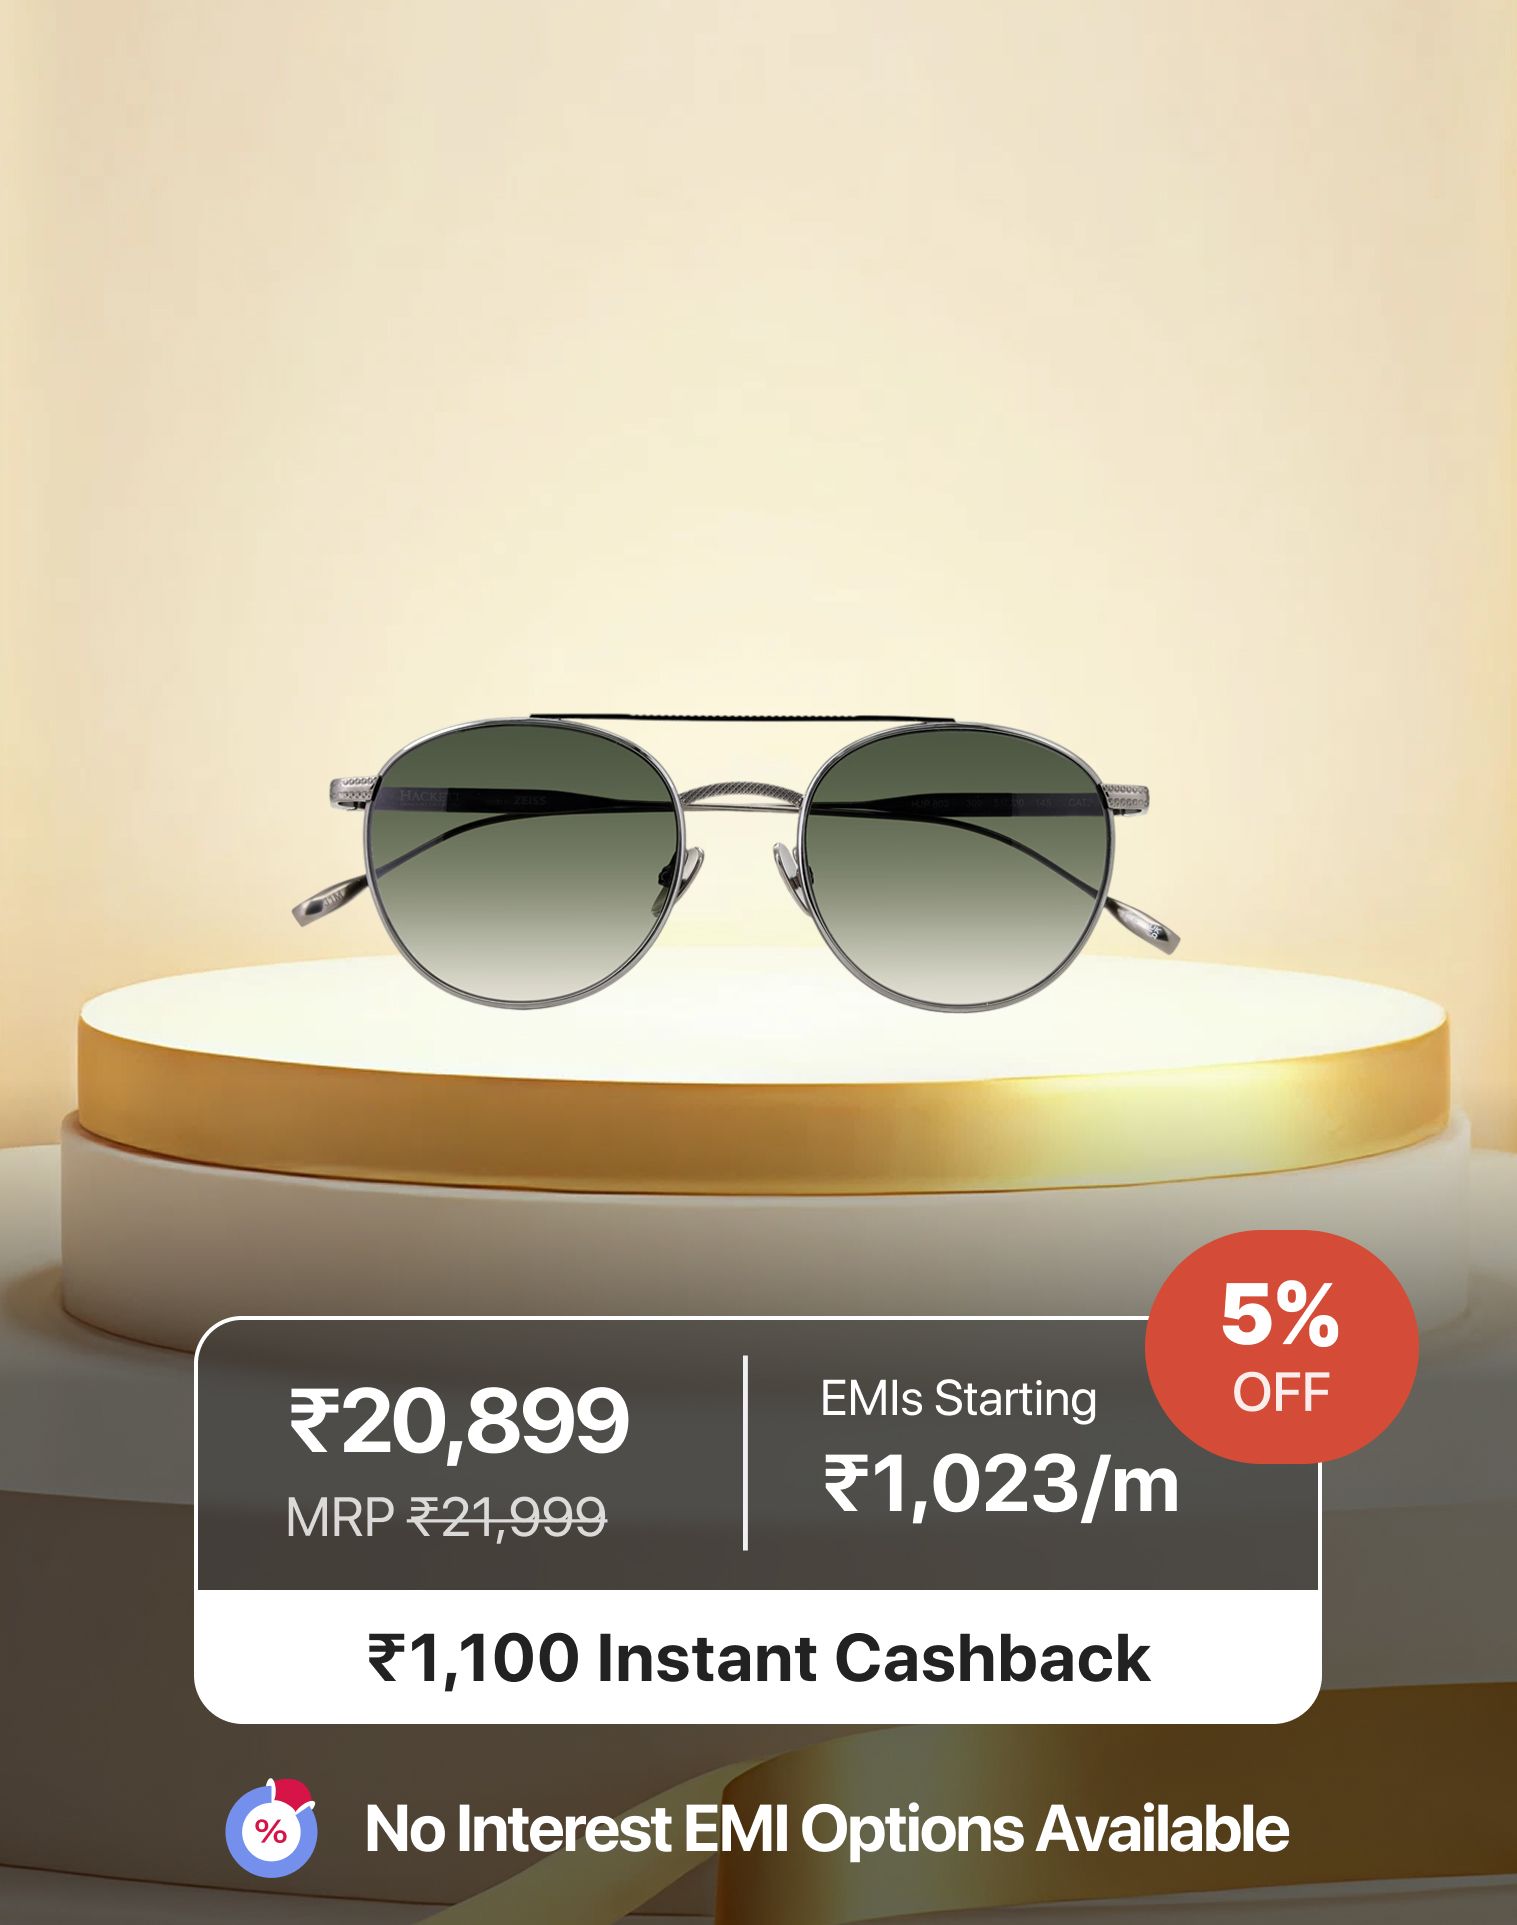Click the ₹1,023/m EMI amount
The width and height of the screenshot is (1517, 1925).
(x=1001, y=1485)
